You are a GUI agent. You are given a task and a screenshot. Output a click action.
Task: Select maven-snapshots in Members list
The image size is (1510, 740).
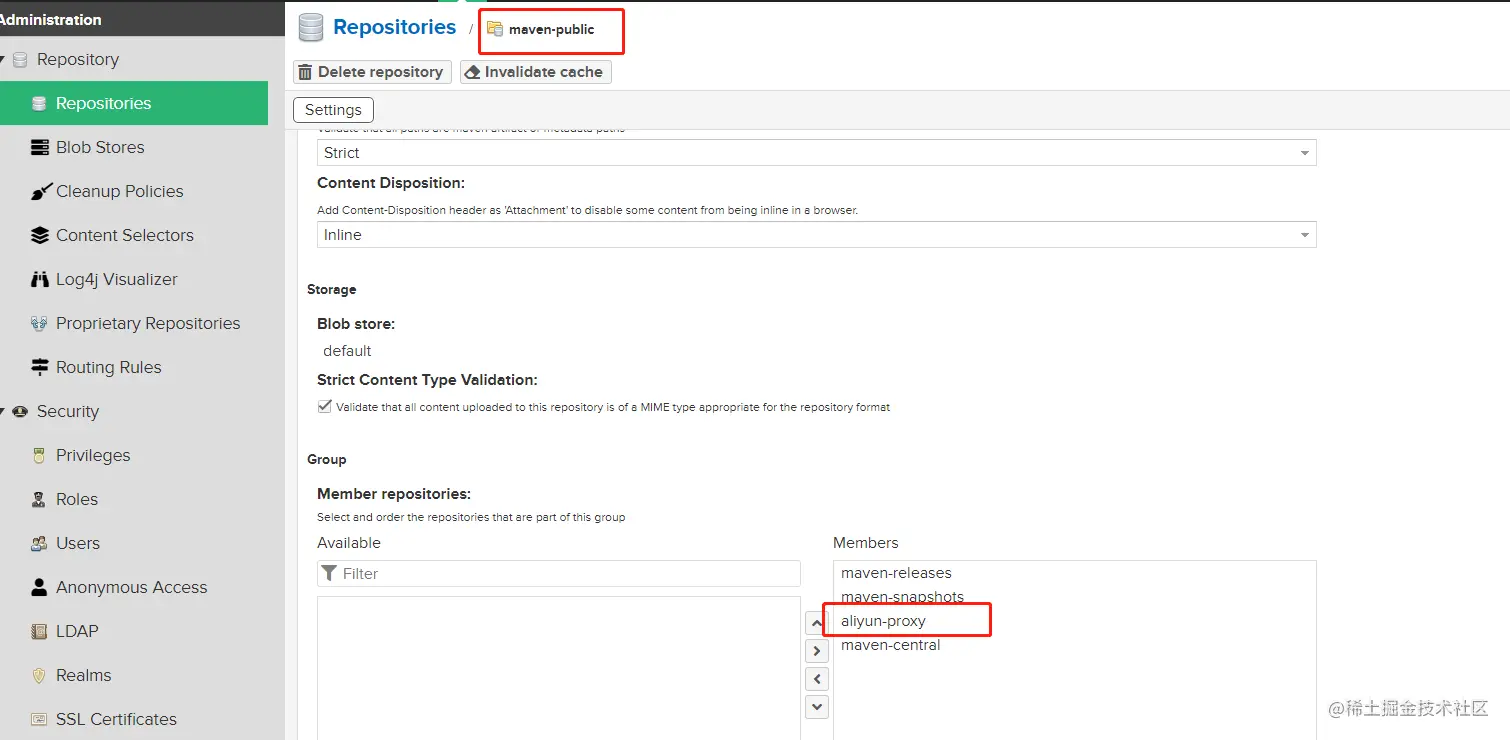902,597
